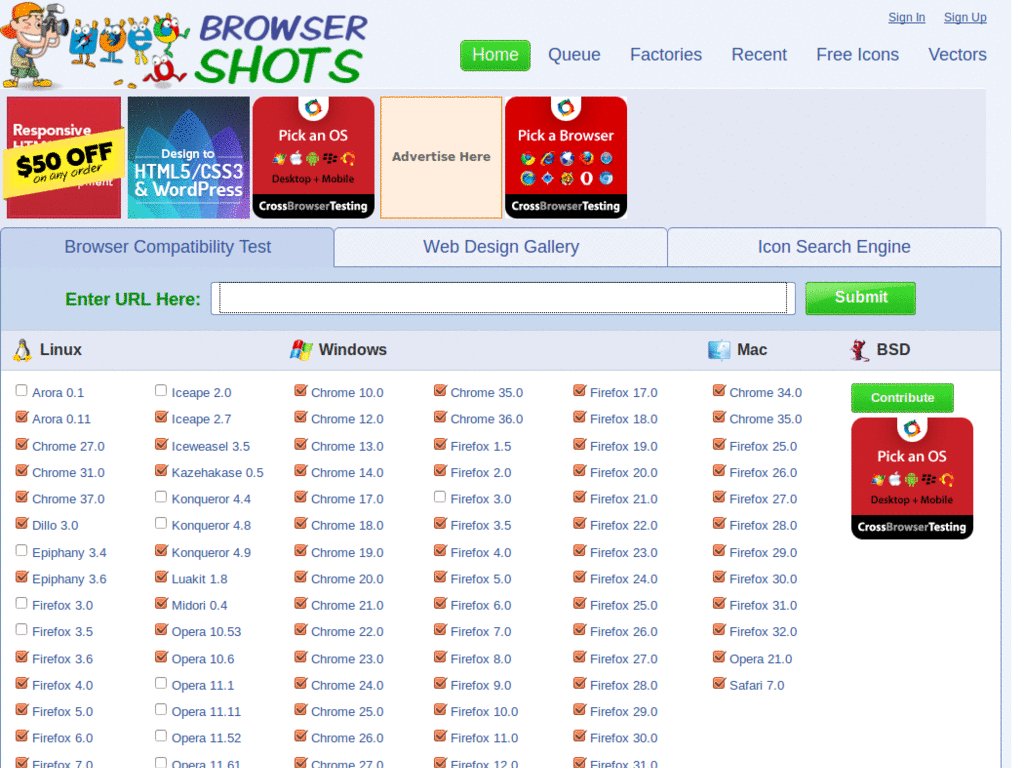Click the Epiphany 3.6 label
This screenshot has width=1024, height=768.
click(x=69, y=579)
